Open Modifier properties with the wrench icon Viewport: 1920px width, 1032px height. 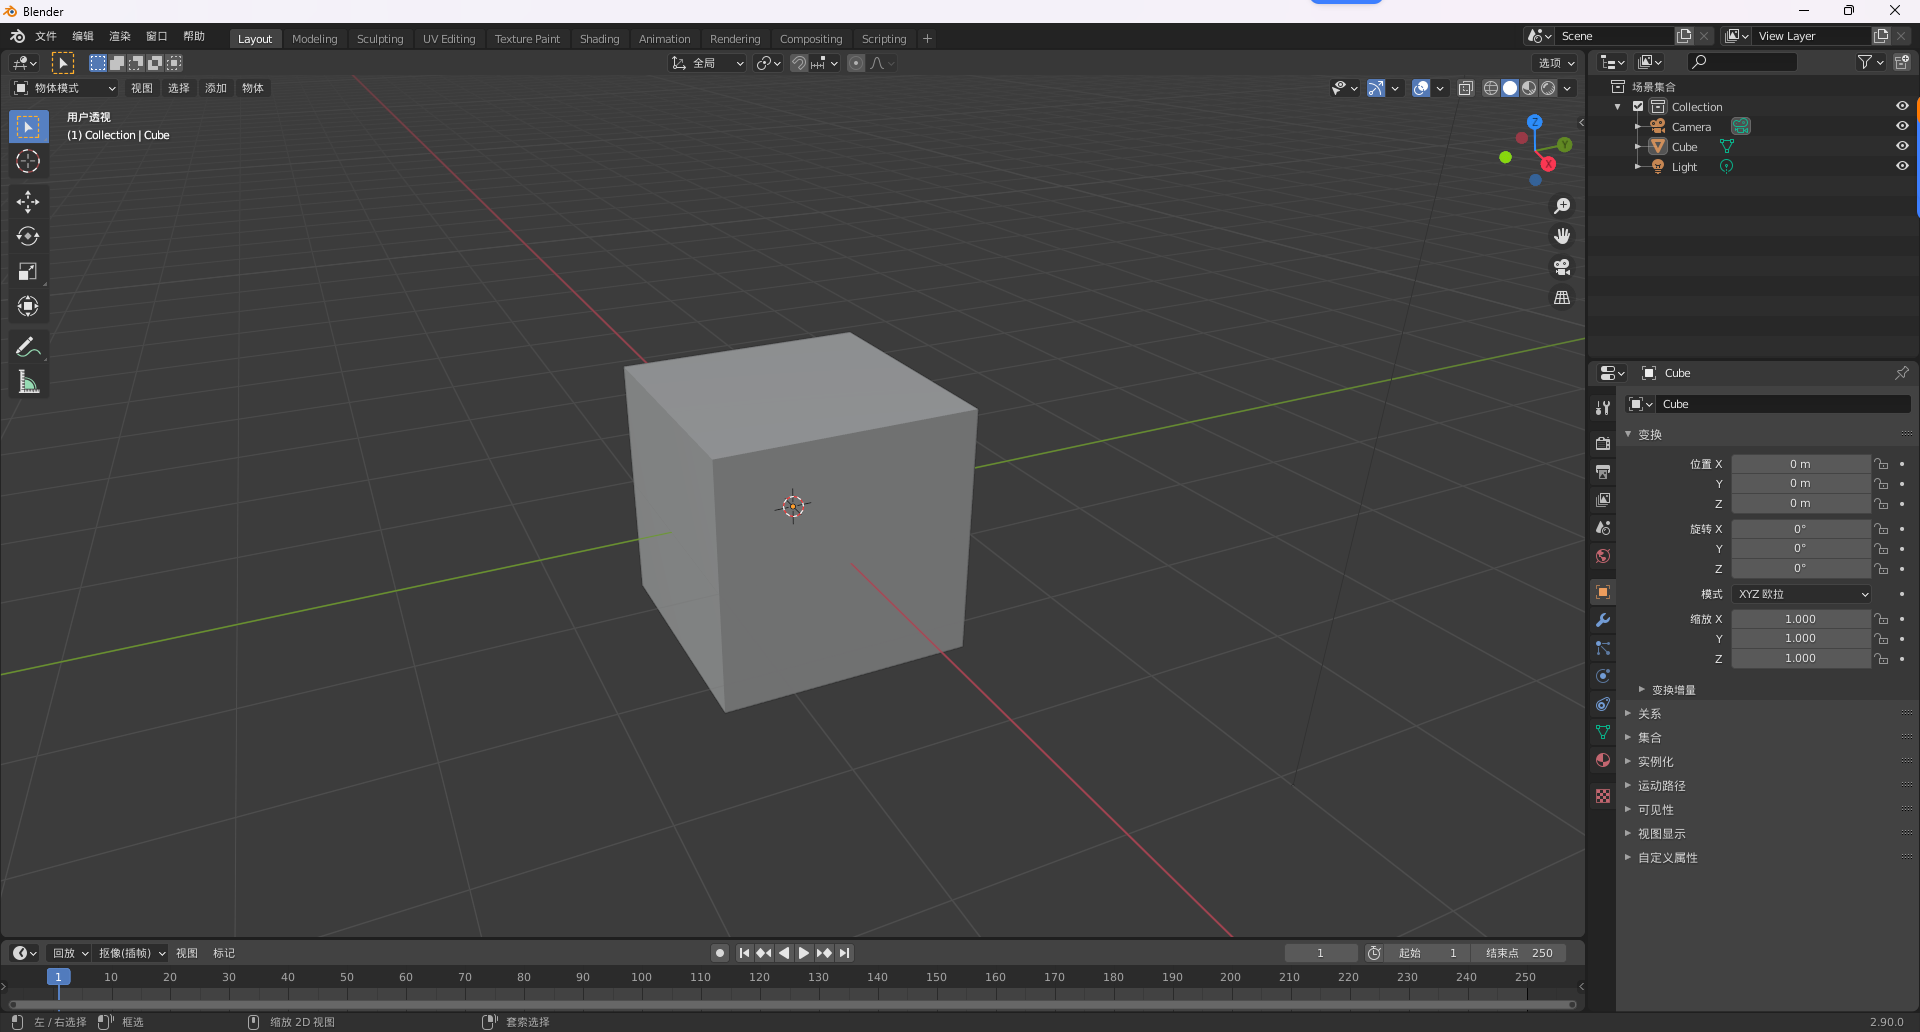(1603, 620)
